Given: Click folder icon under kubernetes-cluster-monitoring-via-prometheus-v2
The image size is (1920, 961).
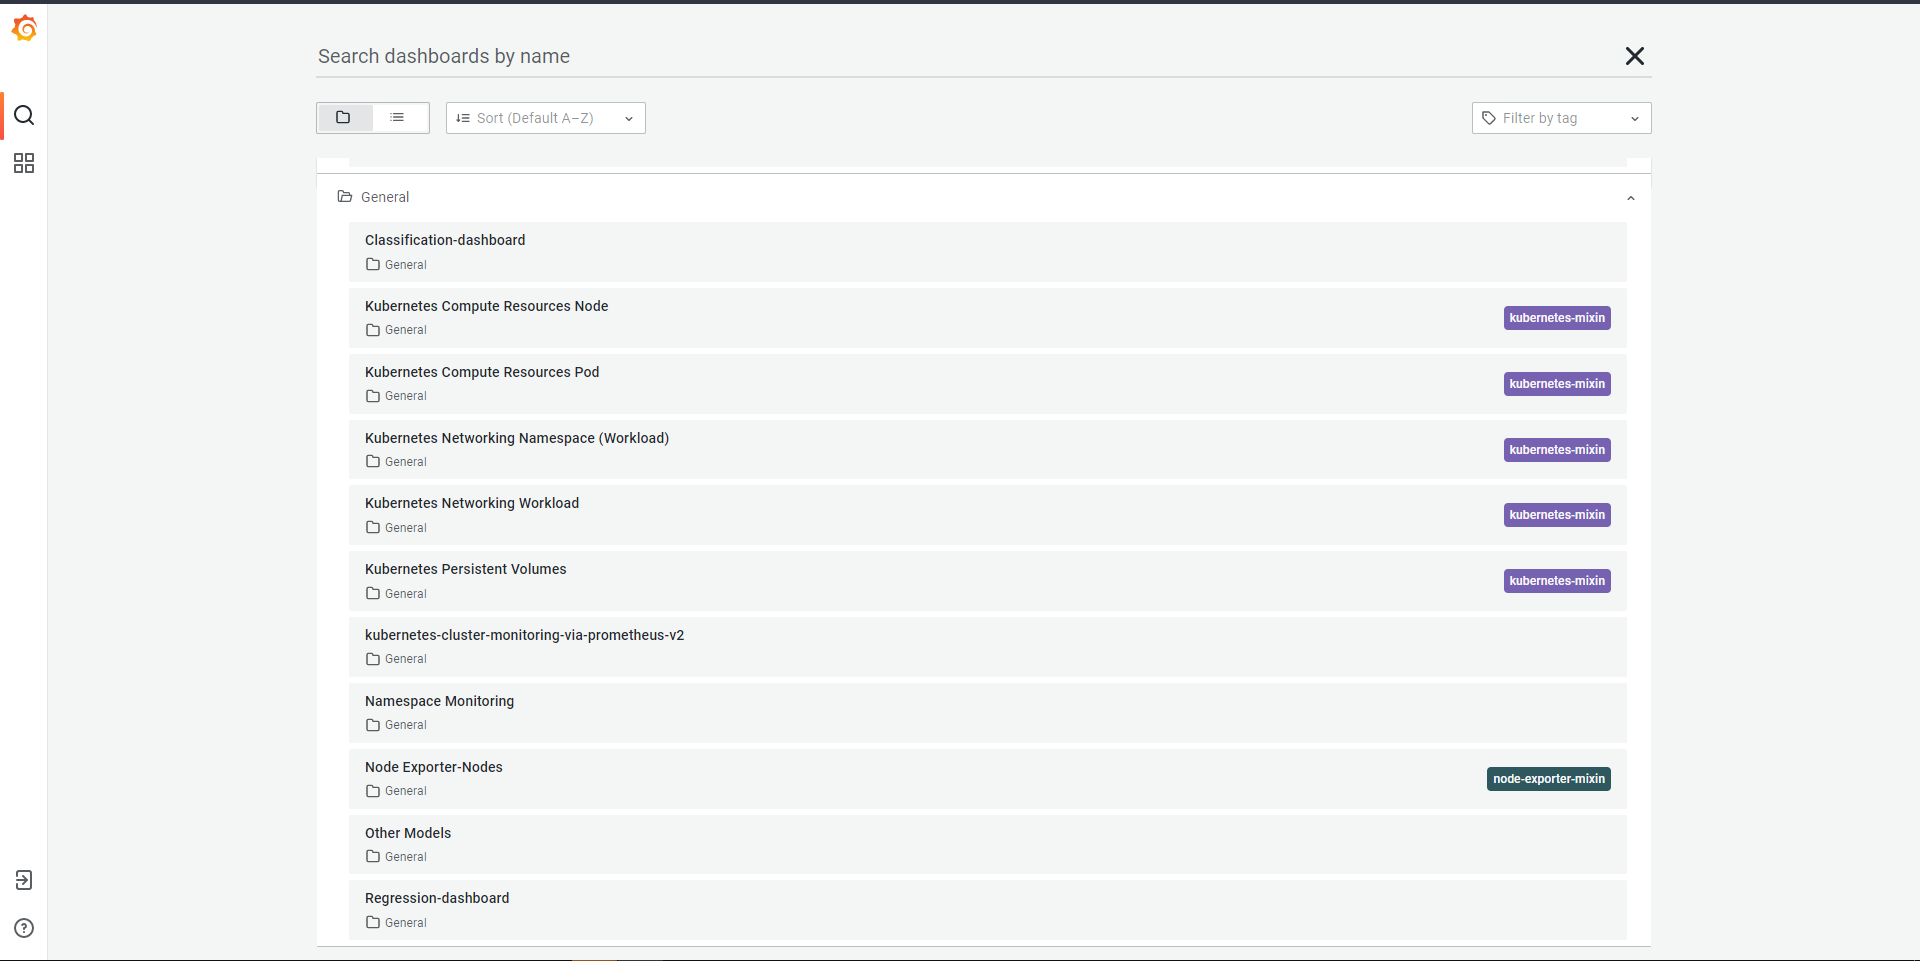Looking at the screenshot, I should pos(373,659).
